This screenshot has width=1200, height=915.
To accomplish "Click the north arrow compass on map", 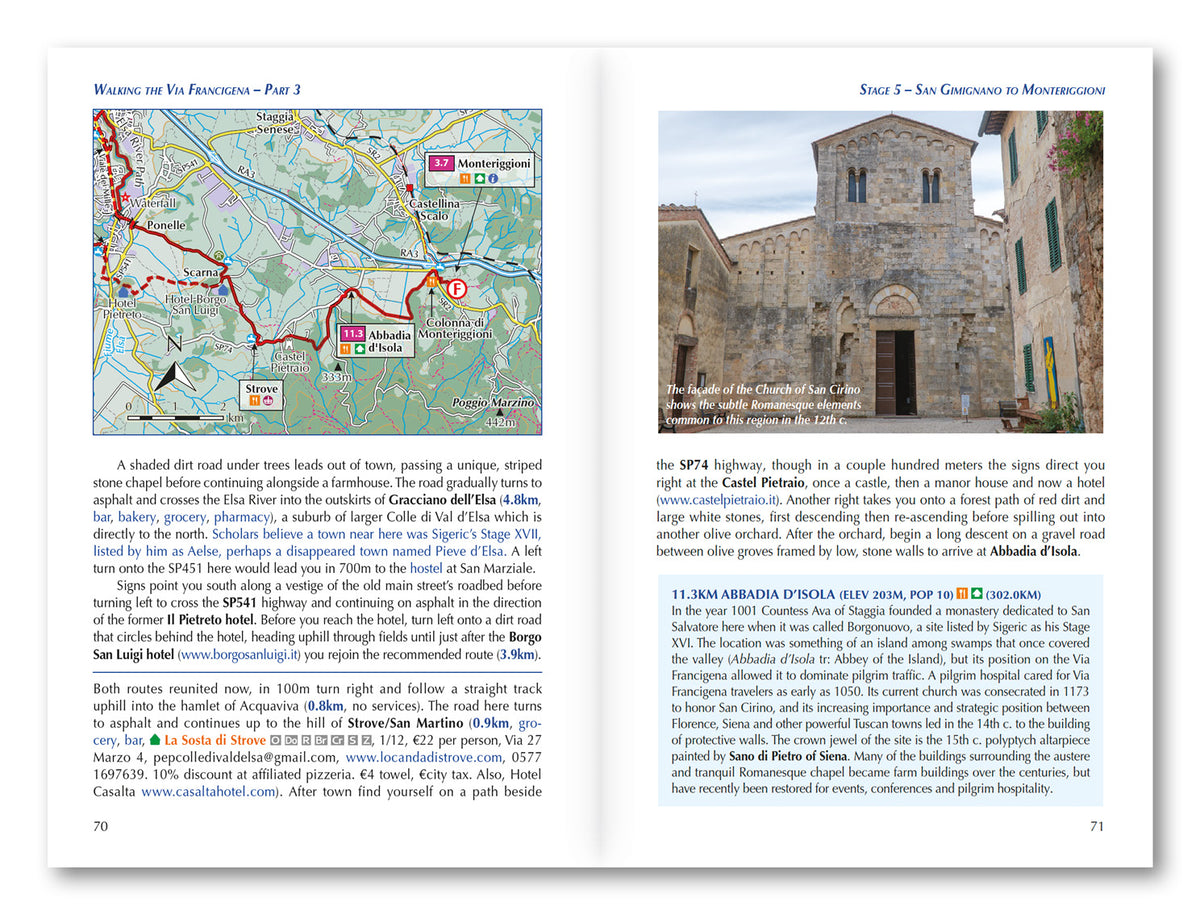I will (x=176, y=375).
